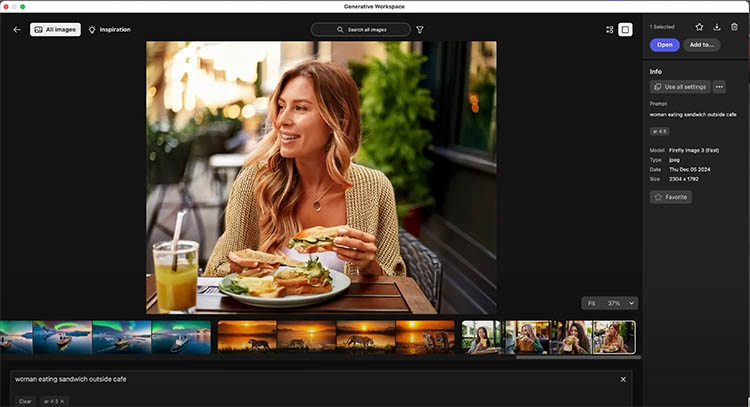Remove the ar 4:3 filter chip
The height and width of the screenshot is (407, 750).
[x=62, y=401]
